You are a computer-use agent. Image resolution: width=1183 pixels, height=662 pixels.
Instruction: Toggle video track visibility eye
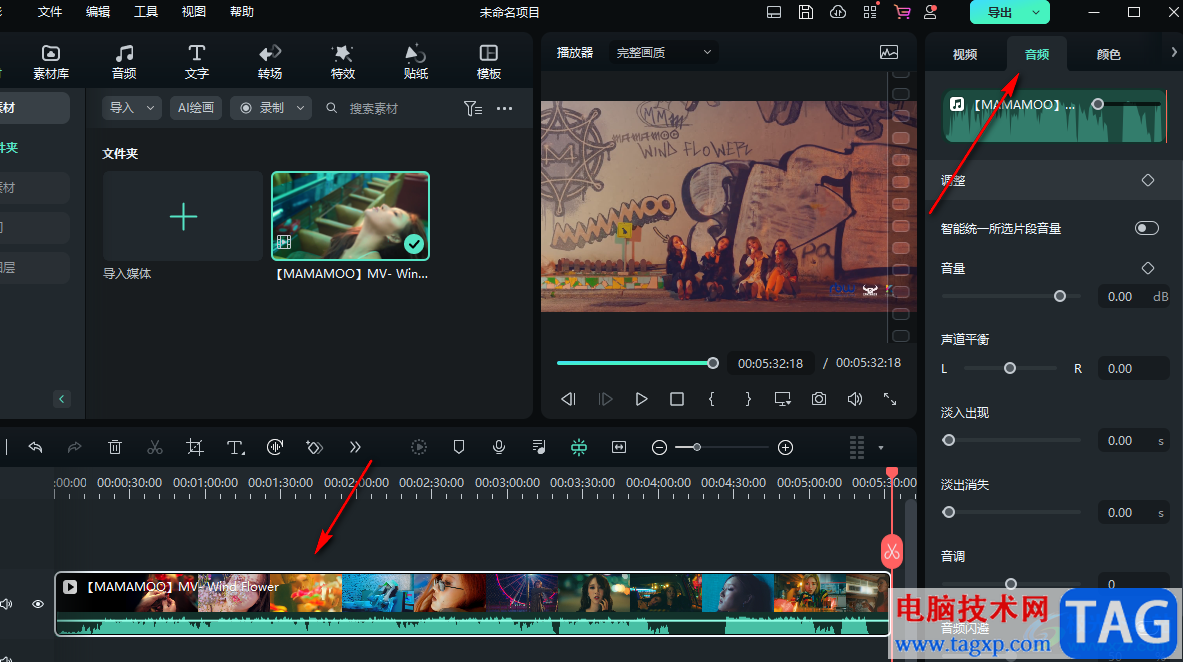[38, 604]
